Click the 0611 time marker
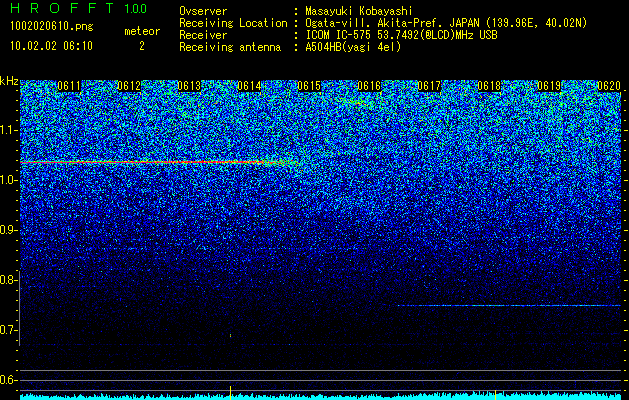The width and height of the screenshot is (629, 400). 69,86
